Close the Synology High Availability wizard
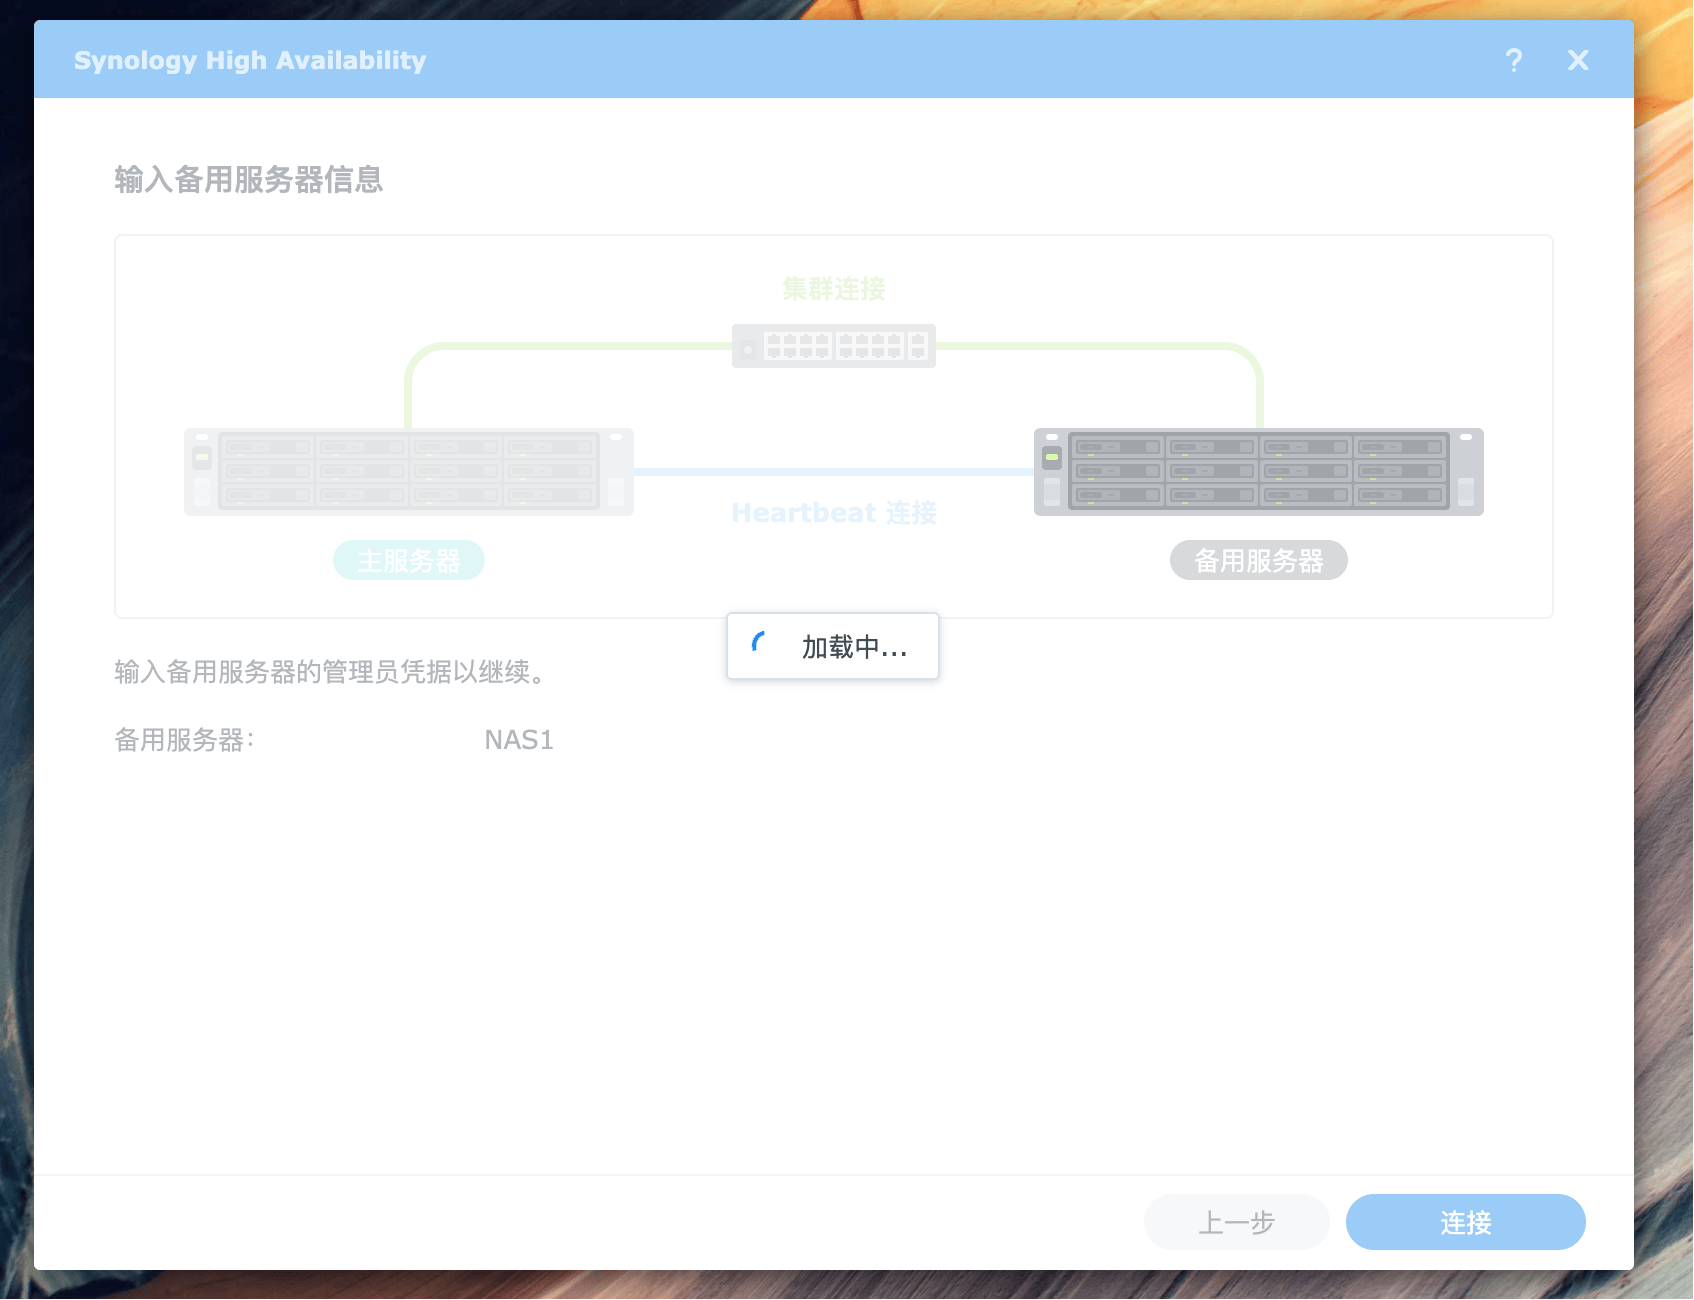The image size is (1694, 1300). [x=1578, y=60]
